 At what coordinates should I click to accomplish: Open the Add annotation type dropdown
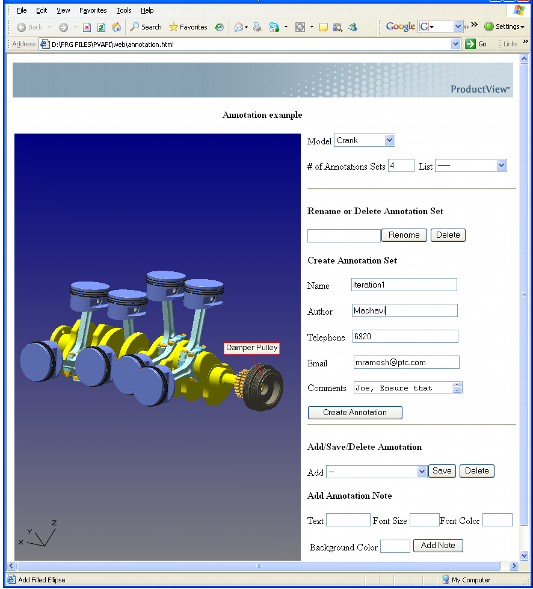(x=377, y=471)
